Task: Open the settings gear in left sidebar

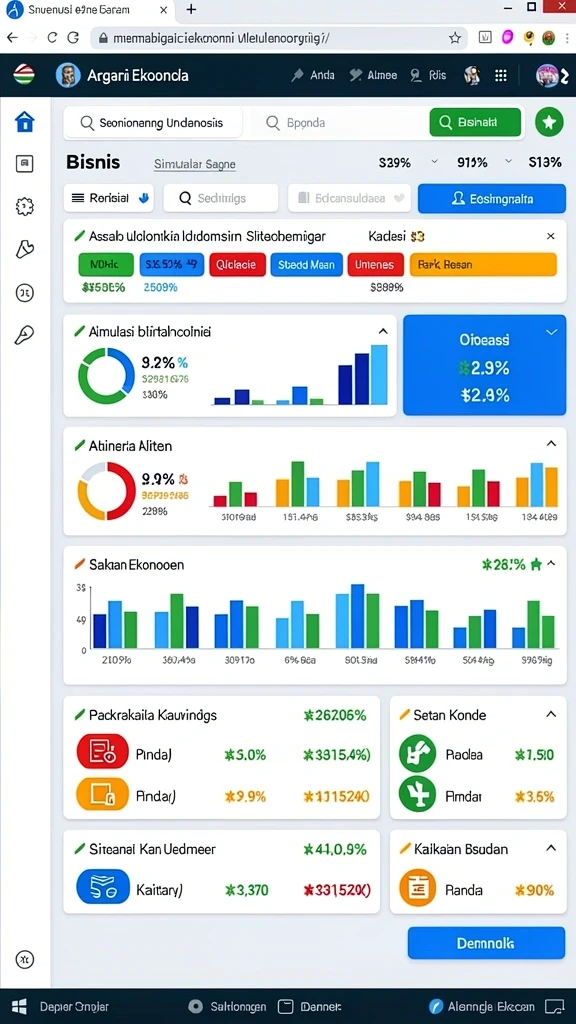Action: point(24,207)
